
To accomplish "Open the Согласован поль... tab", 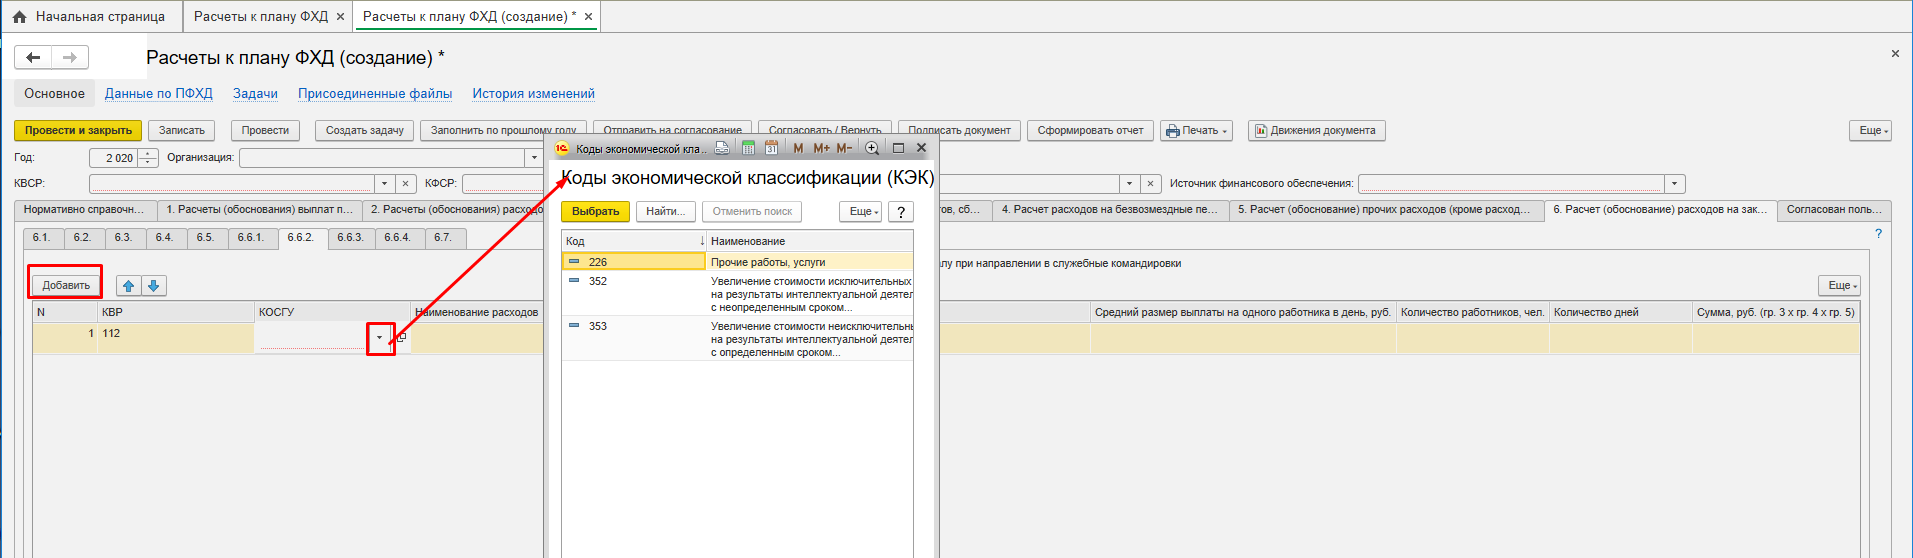I will click(x=1834, y=210).
